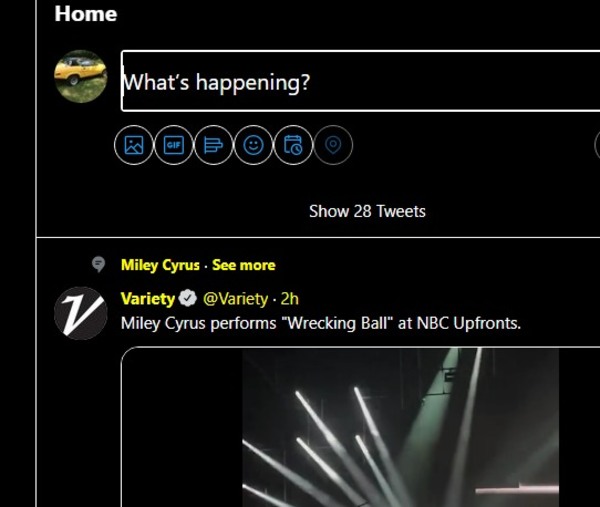The width and height of the screenshot is (600, 507).
Task: Click the Home heading
Action: tap(85, 14)
